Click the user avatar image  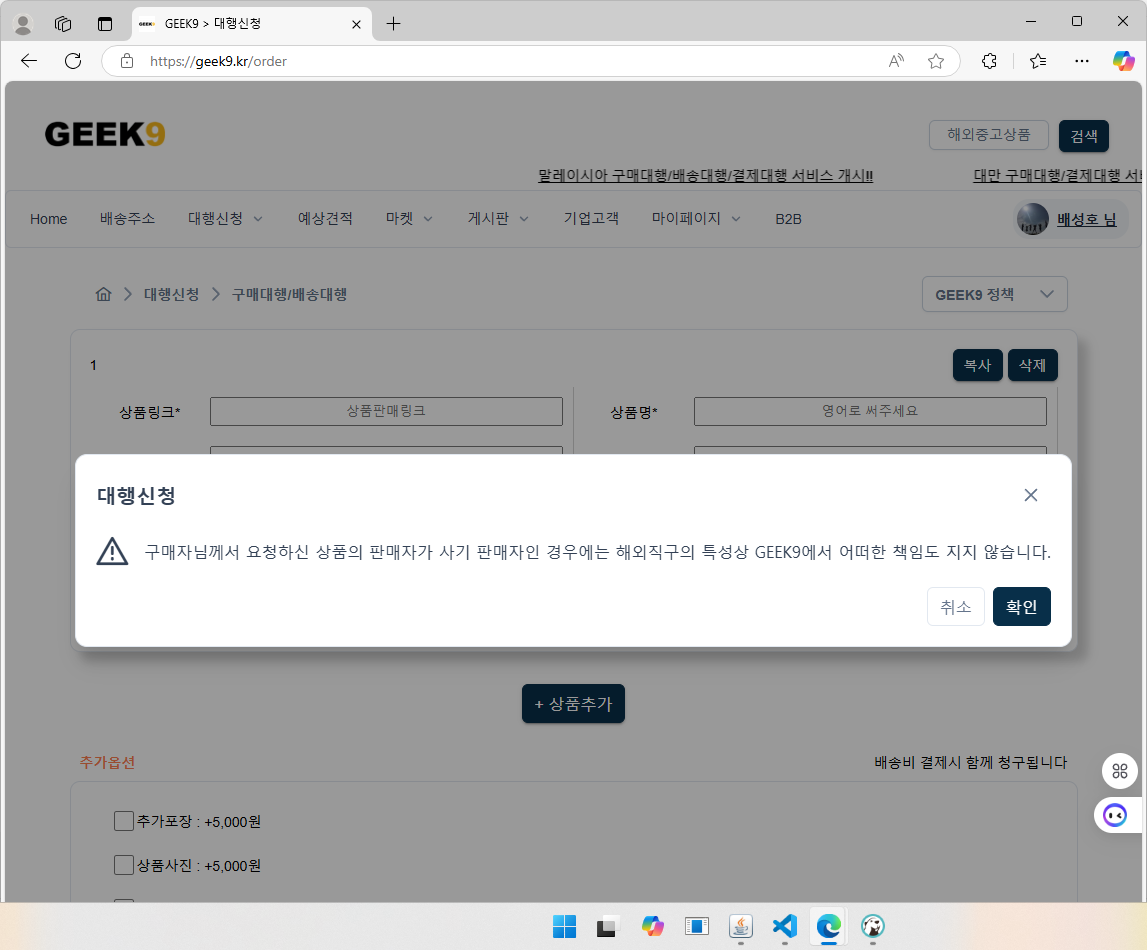pyautogui.click(x=1032, y=219)
